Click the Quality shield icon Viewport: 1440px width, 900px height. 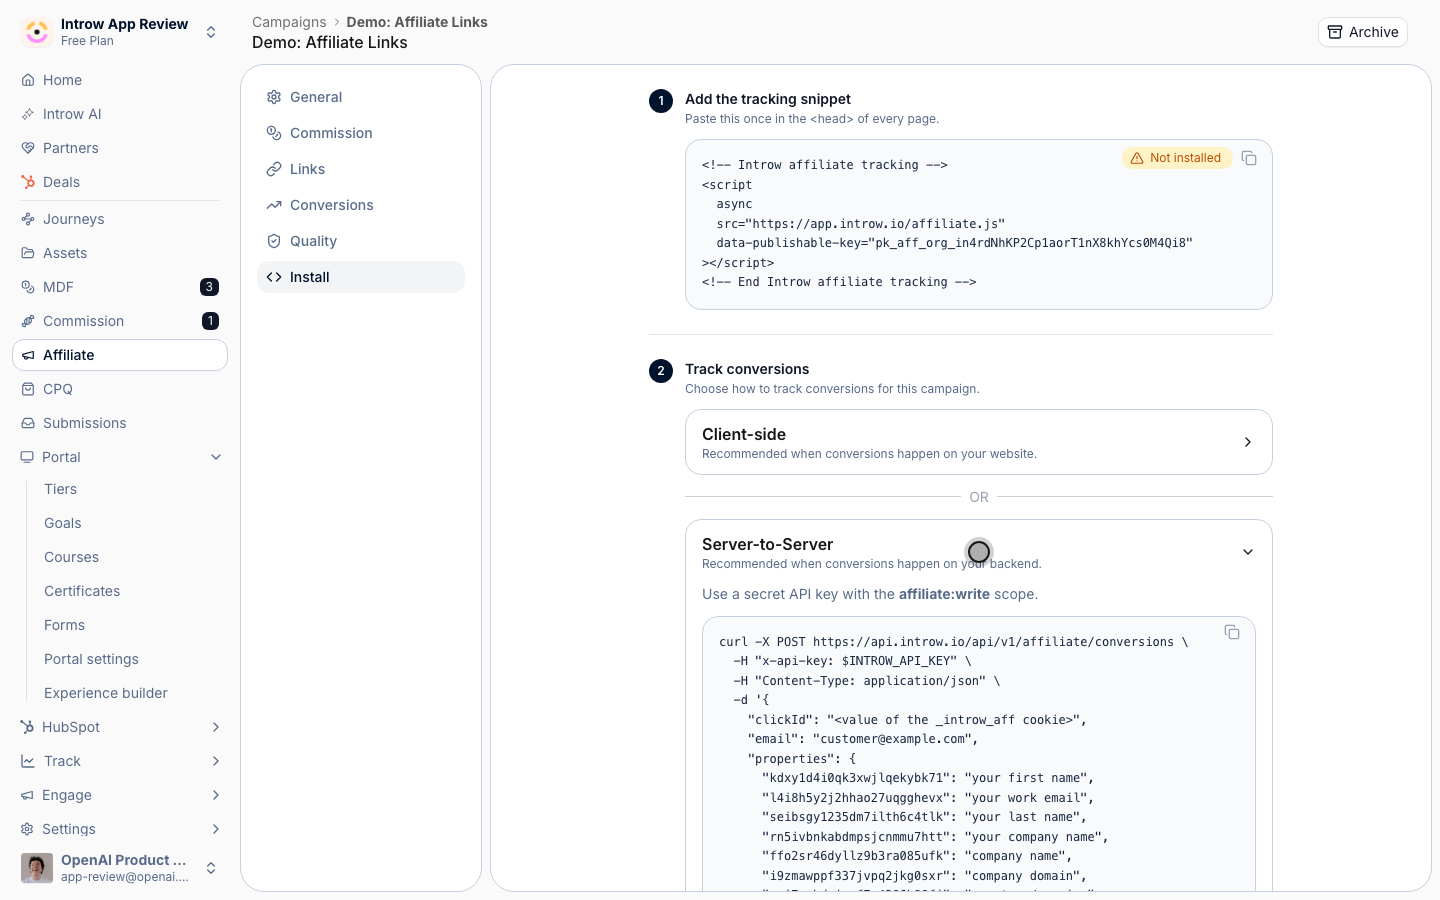(274, 241)
